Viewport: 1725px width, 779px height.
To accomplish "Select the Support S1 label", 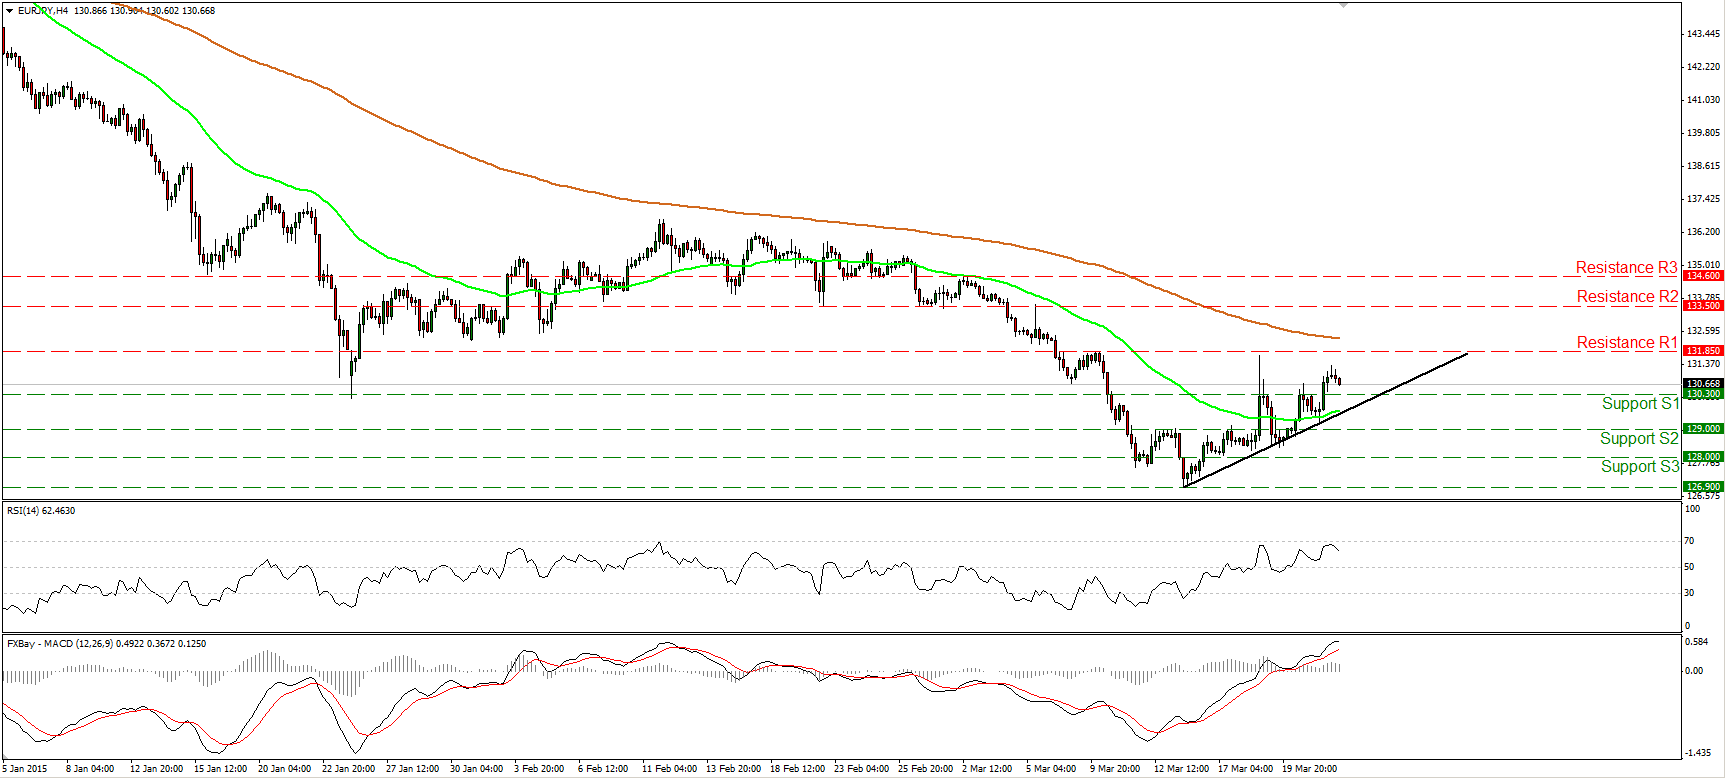I will coord(1640,403).
